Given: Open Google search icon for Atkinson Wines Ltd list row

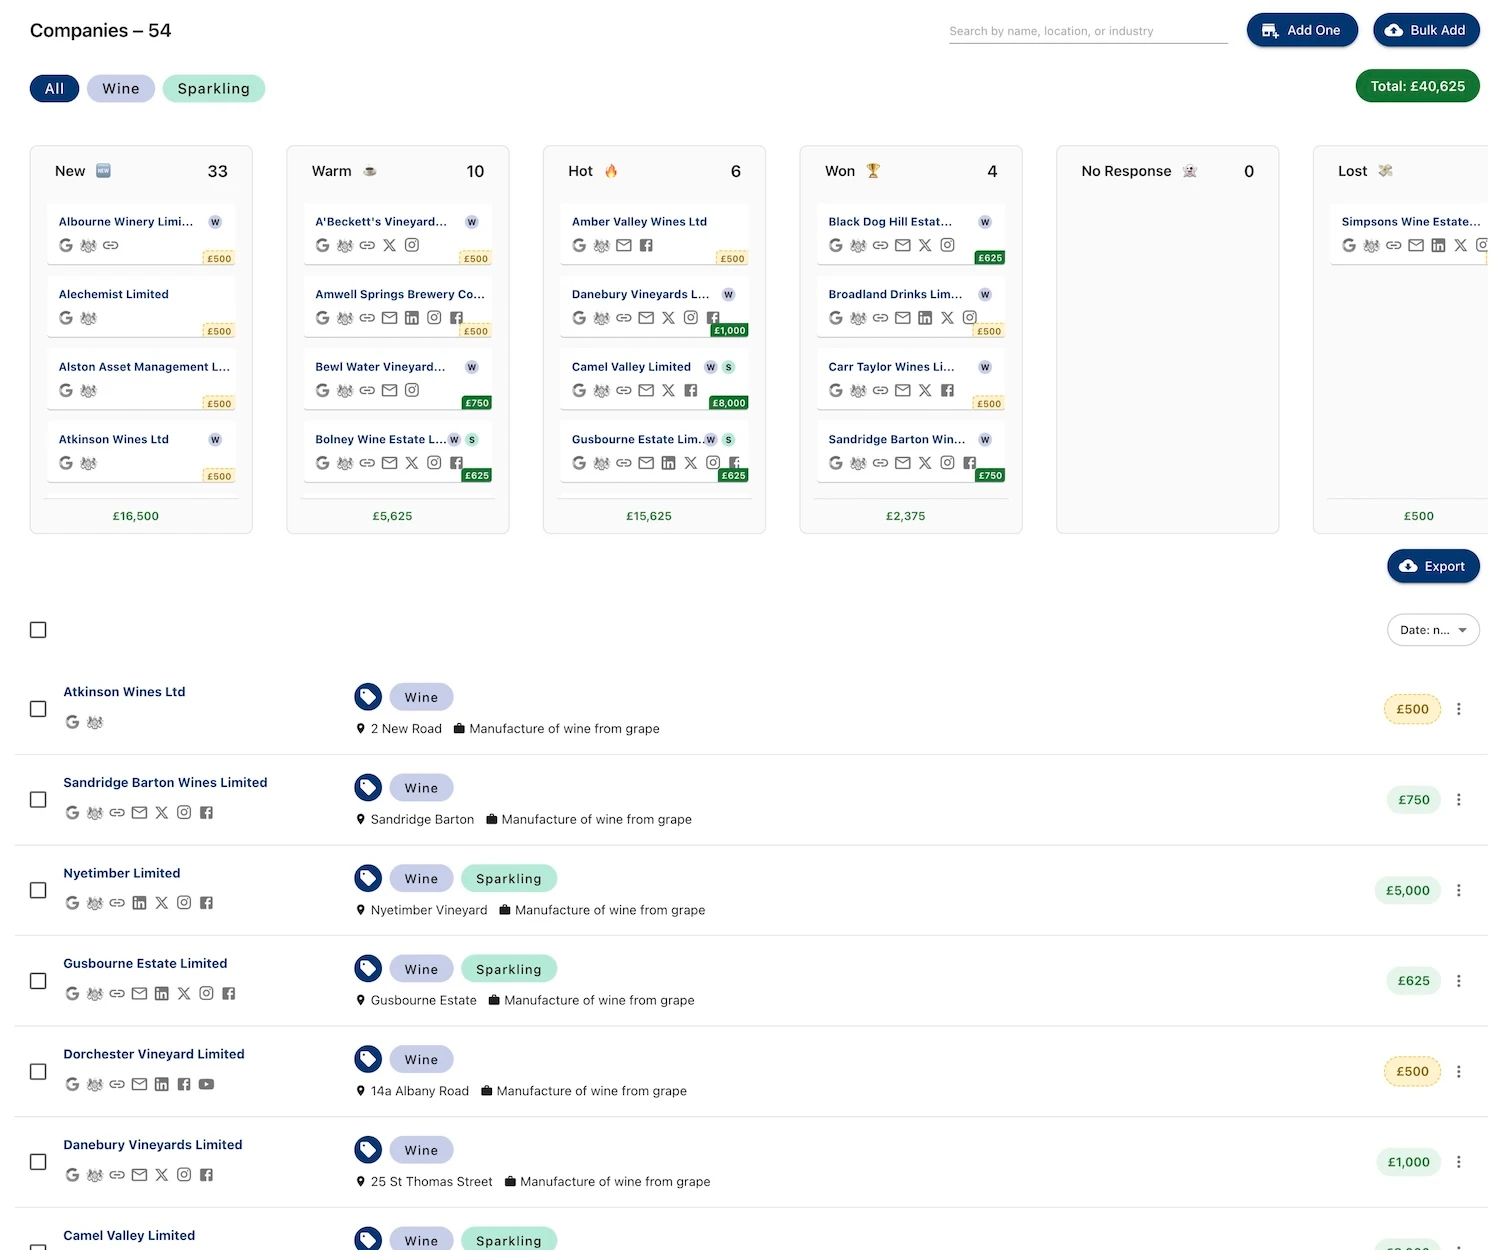Looking at the screenshot, I should [72, 722].
